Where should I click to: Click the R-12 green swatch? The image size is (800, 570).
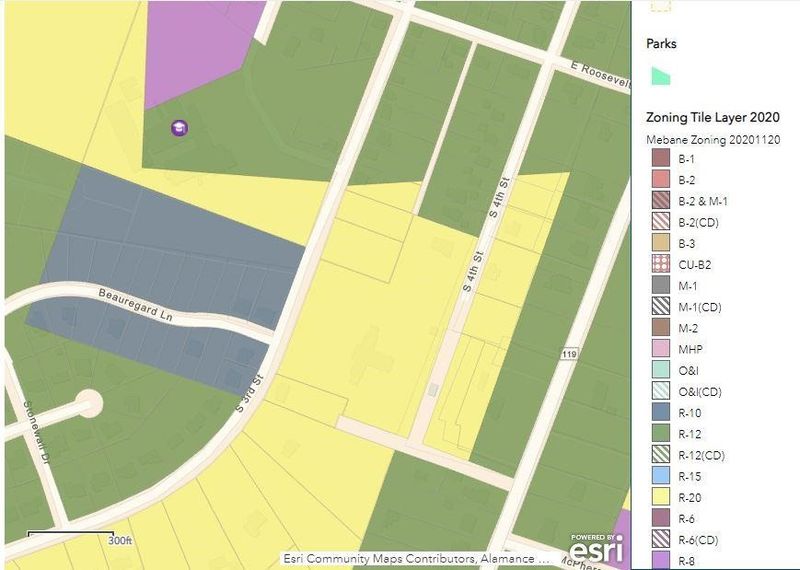(661, 433)
